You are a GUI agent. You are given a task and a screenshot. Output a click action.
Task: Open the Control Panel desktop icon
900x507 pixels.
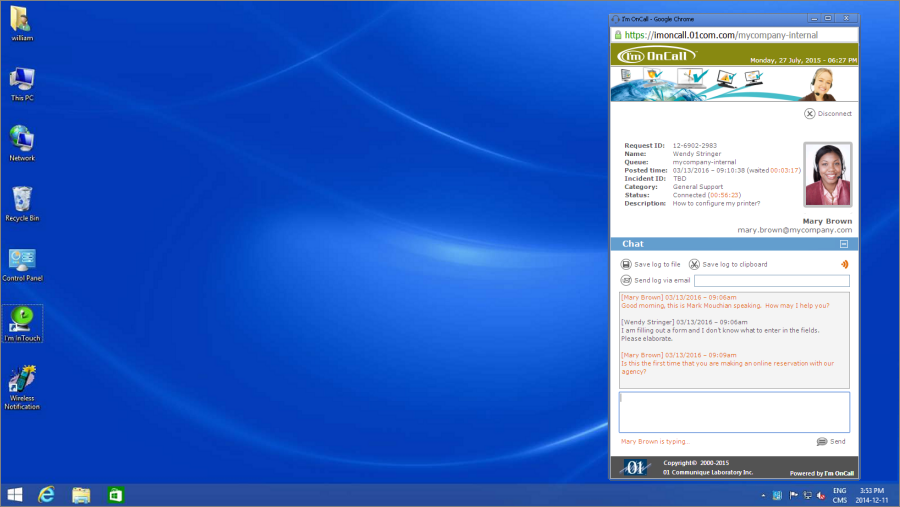[x=22, y=264]
